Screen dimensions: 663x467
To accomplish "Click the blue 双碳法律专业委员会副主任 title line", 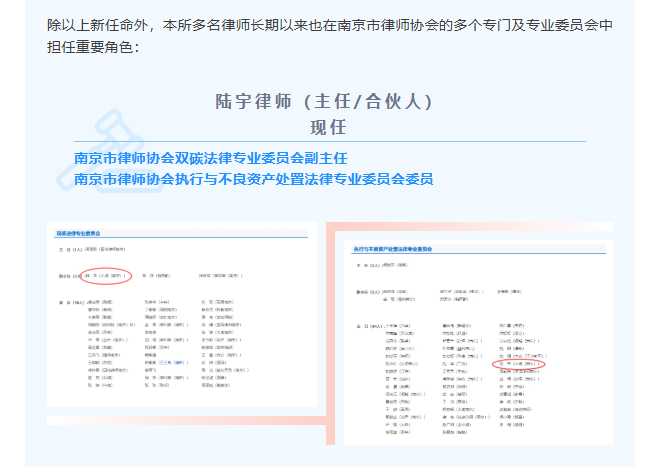I will click(211, 159).
